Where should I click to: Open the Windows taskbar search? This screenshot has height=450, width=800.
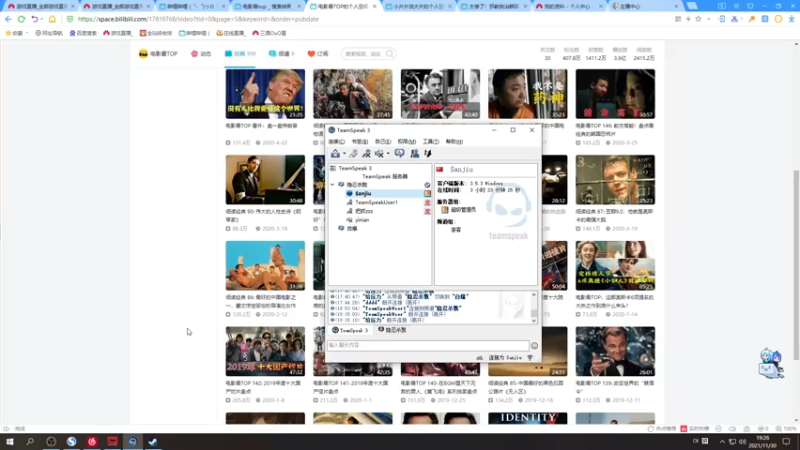pyautogui.click(x=30, y=441)
